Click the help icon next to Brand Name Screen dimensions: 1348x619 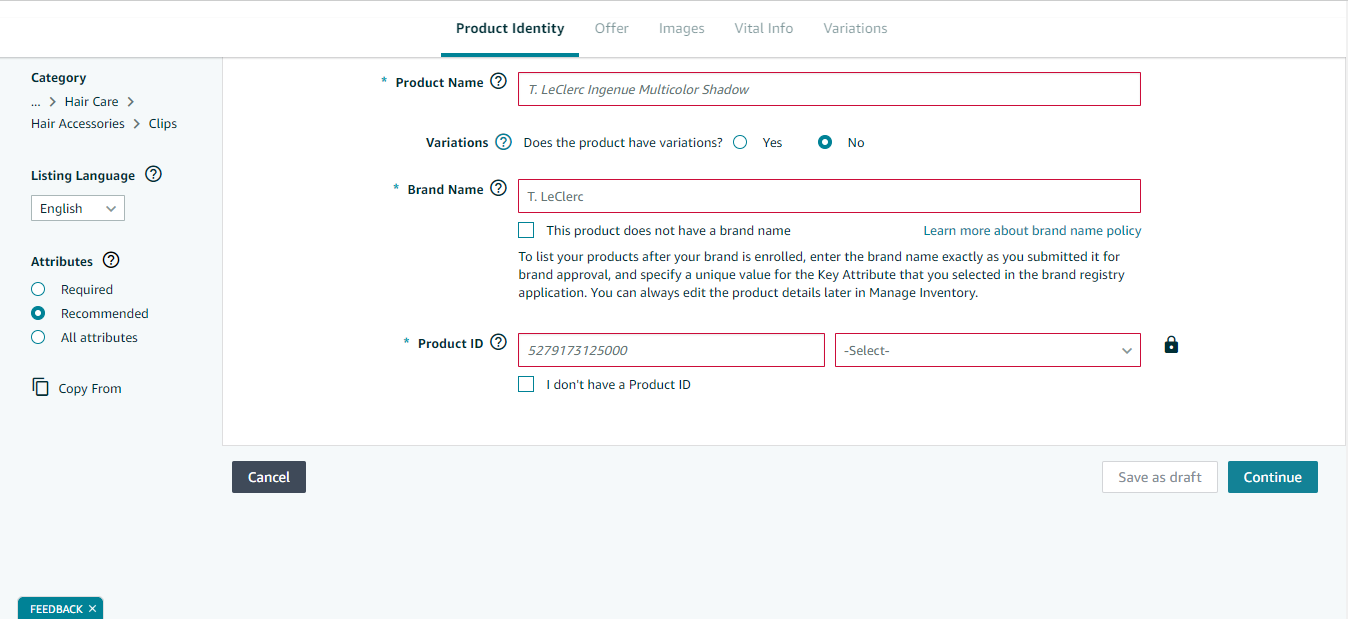click(498, 188)
